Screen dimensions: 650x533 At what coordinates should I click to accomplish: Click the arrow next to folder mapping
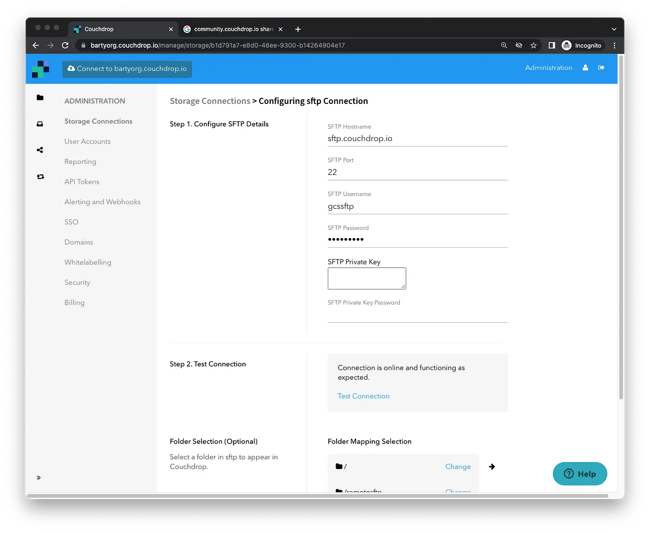(492, 467)
